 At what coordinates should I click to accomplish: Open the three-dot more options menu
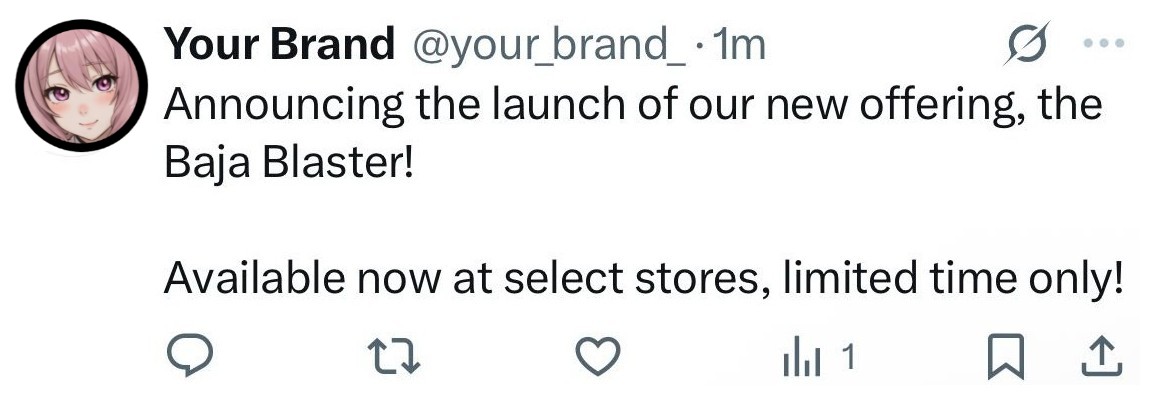pos(1105,43)
